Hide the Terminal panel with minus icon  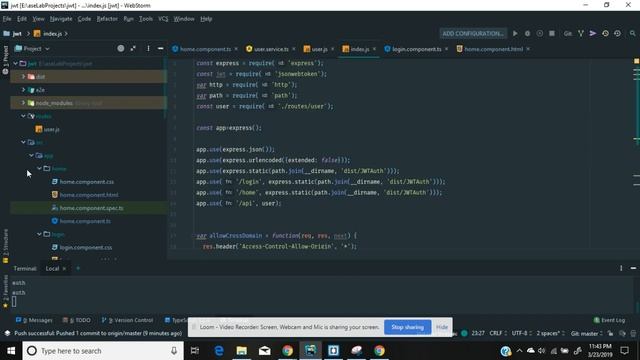(x=633, y=268)
